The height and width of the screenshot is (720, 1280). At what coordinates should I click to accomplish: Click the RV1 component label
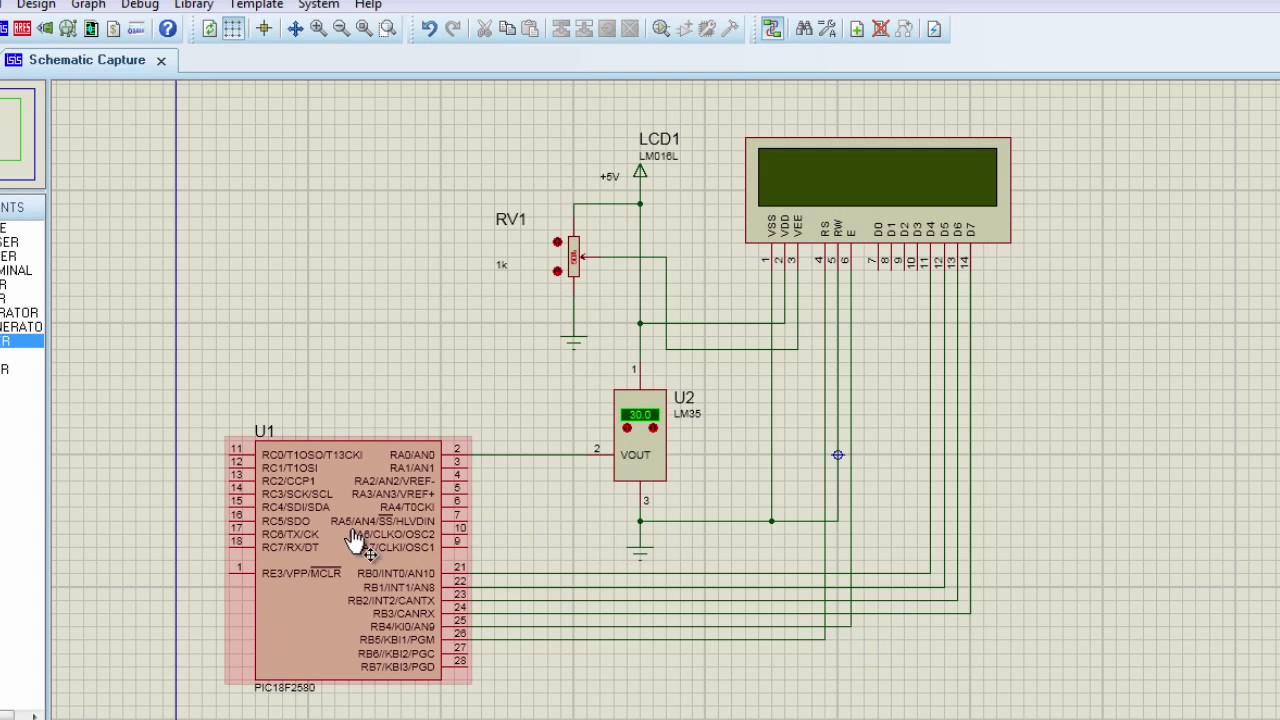click(x=510, y=219)
